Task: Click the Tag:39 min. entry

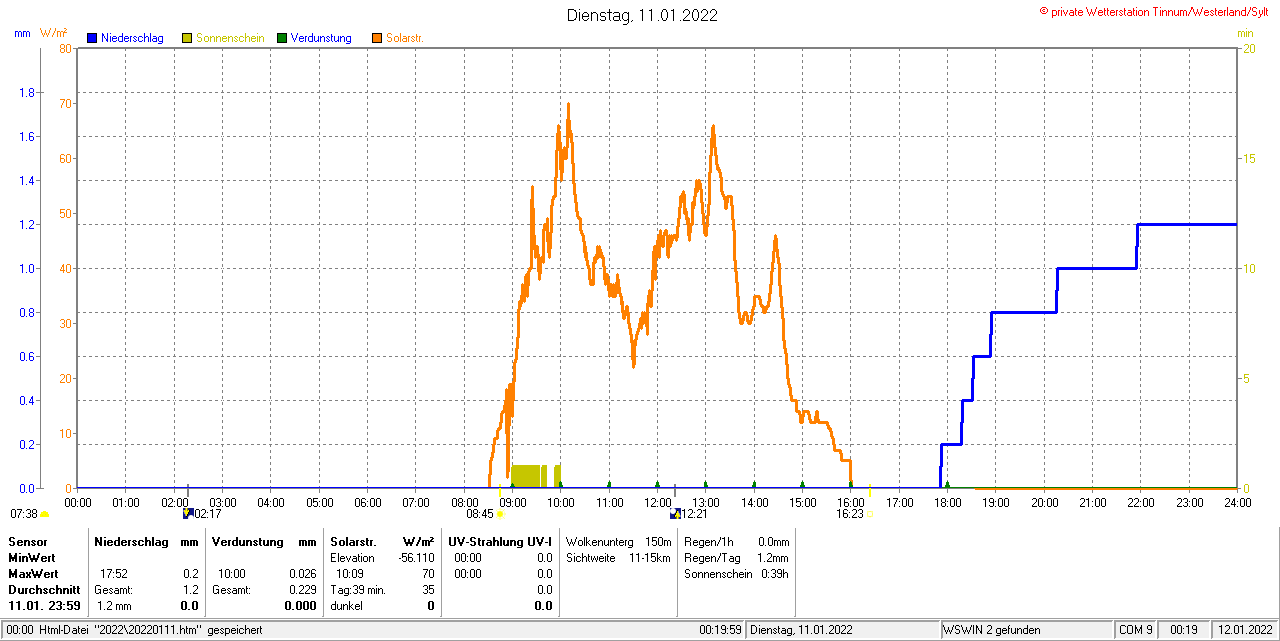Action: click(358, 589)
